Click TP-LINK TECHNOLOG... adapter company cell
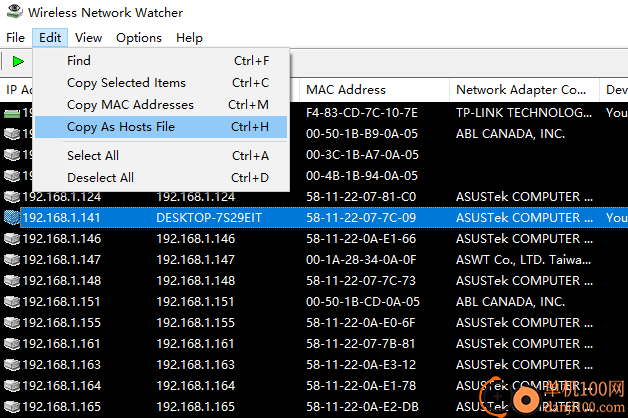This screenshot has height=418, width=628. coord(524,113)
